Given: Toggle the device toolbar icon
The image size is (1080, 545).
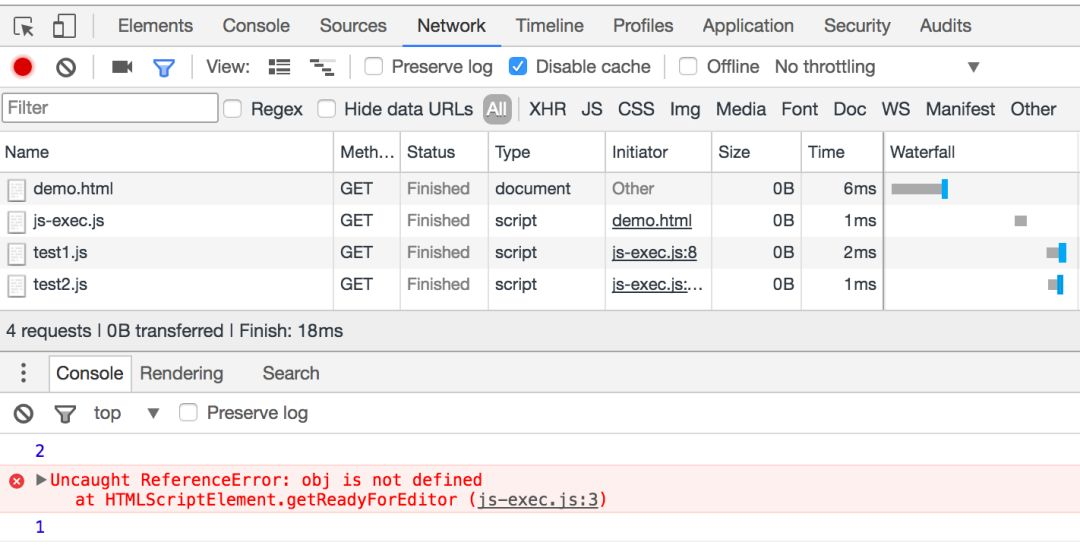Looking at the screenshot, I should pyautogui.click(x=64, y=26).
